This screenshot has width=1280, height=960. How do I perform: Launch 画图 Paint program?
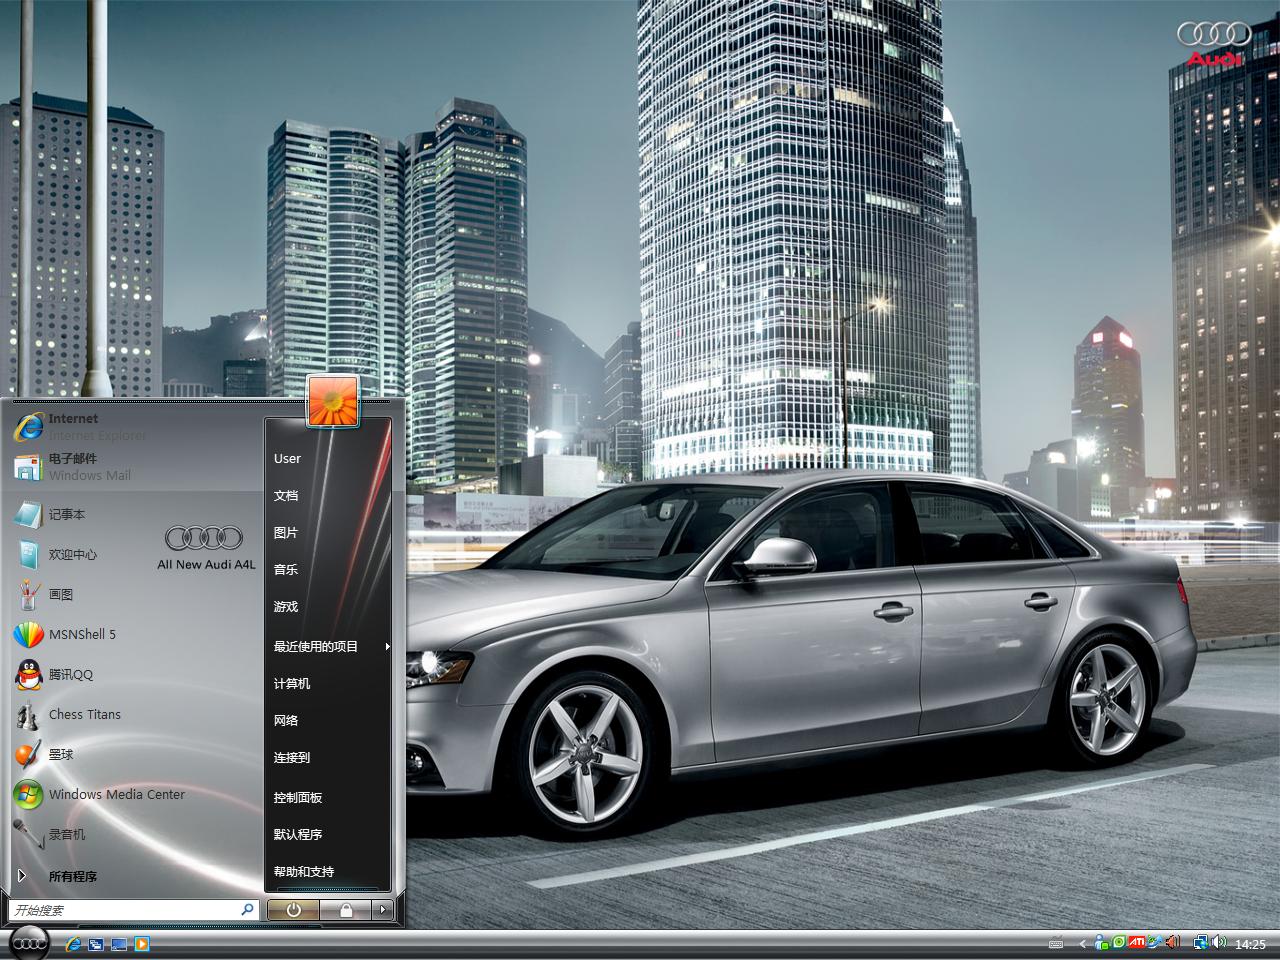pyautogui.click(x=133, y=594)
